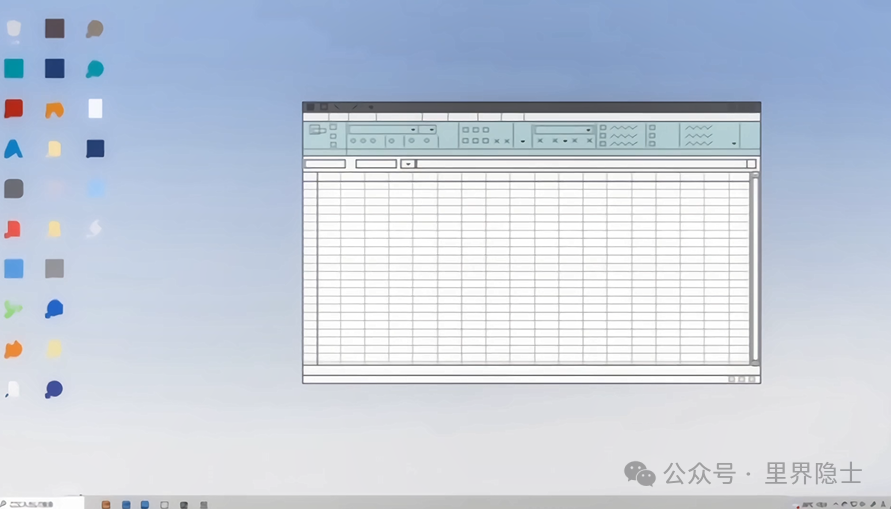Toggle the top checkbox beside the paste icon
Screen dimensions: 891x509
333,127
